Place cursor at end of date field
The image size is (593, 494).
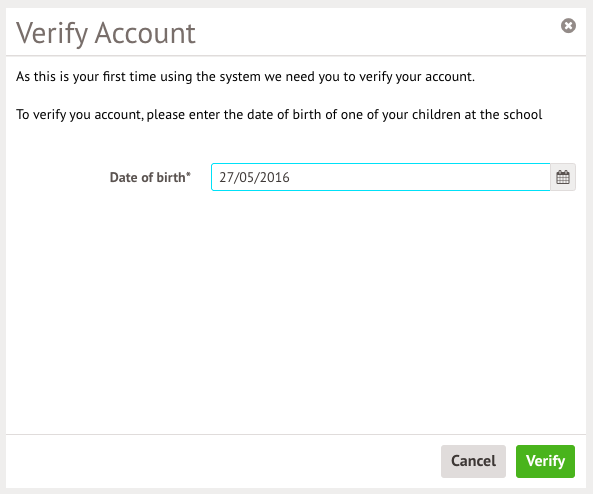pyautogui.click(x=416, y=177)
